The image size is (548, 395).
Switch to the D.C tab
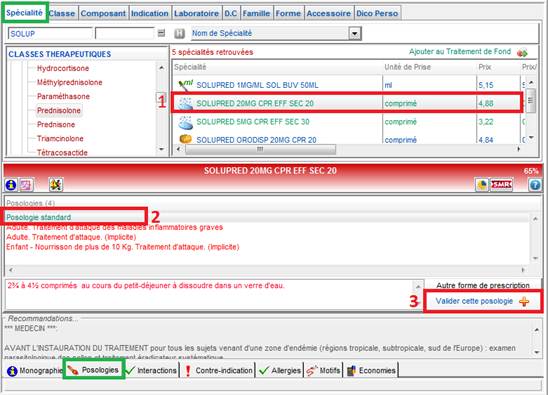click(x=231, y=13)
